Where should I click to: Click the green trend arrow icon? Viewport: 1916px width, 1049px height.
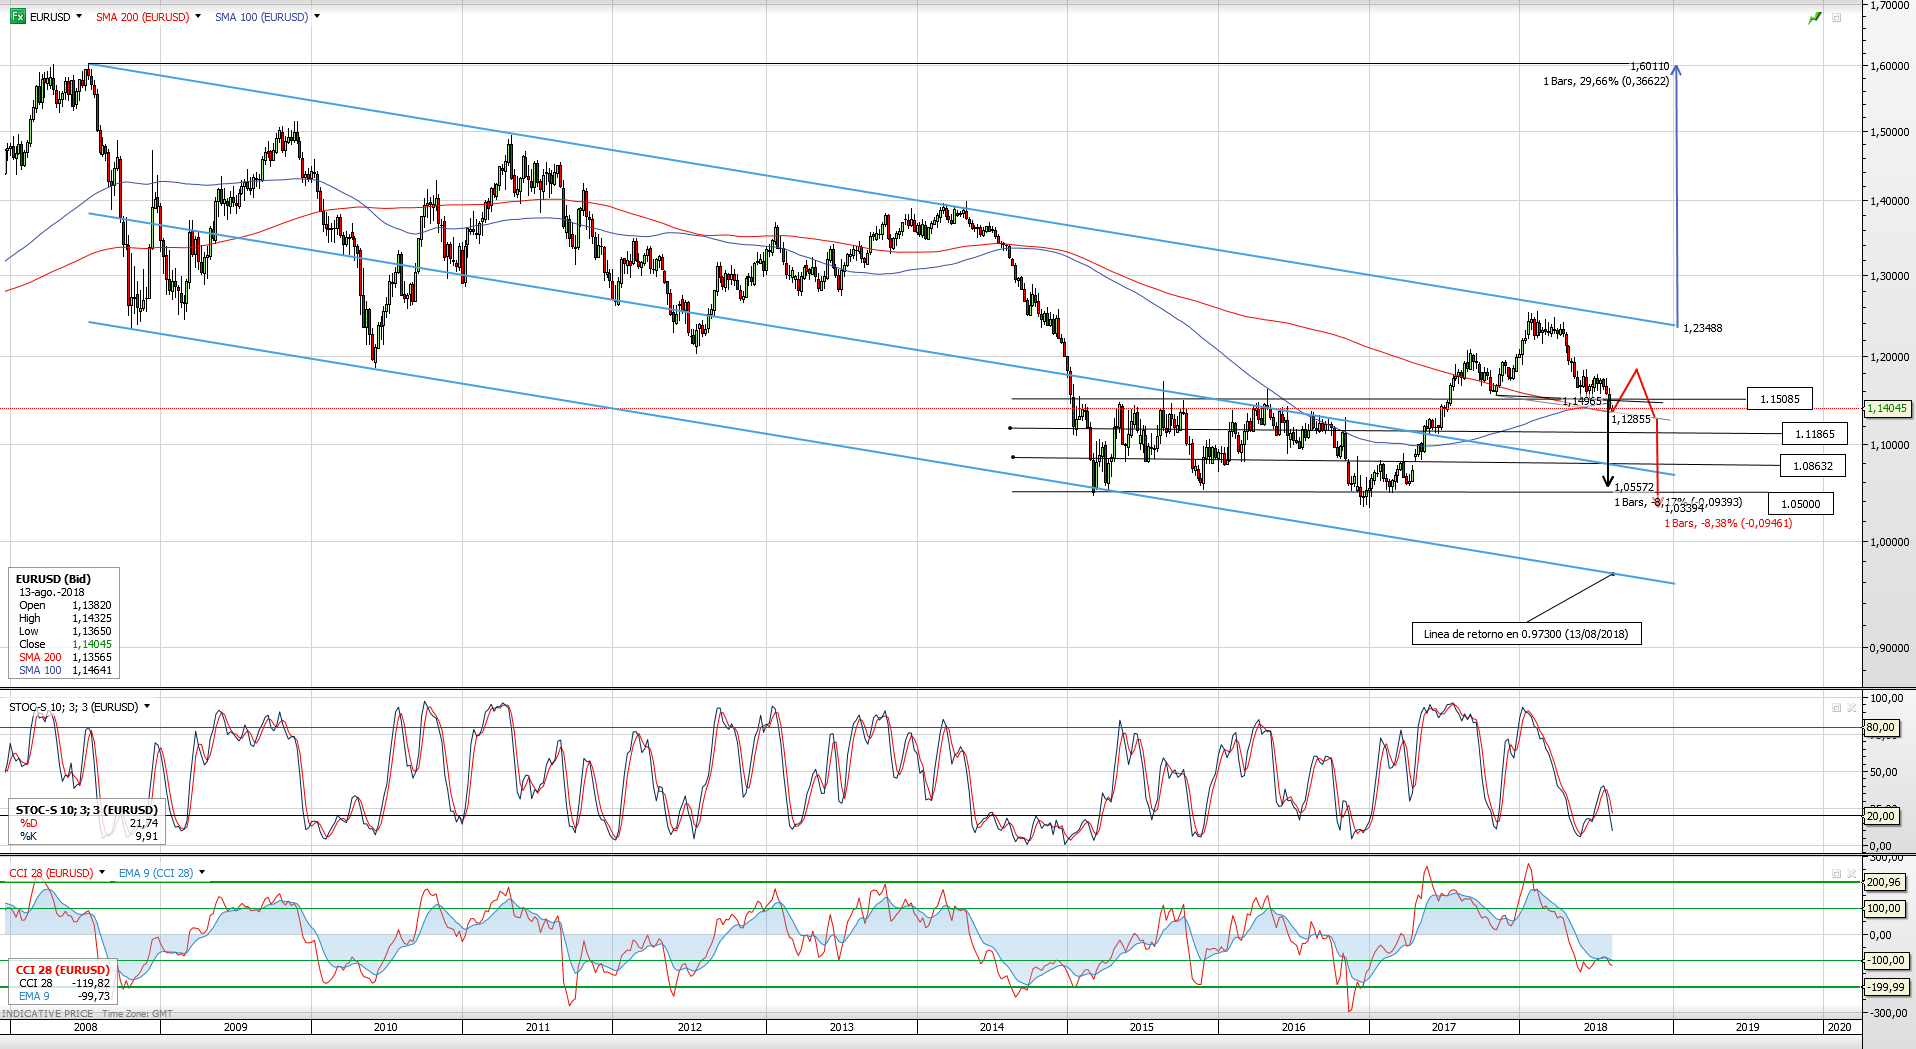[x=1815, y=18]
